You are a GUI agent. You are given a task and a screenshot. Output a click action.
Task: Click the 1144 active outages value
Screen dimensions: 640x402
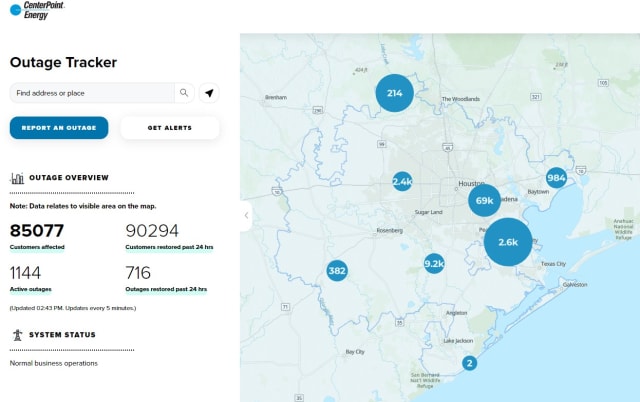25,273
